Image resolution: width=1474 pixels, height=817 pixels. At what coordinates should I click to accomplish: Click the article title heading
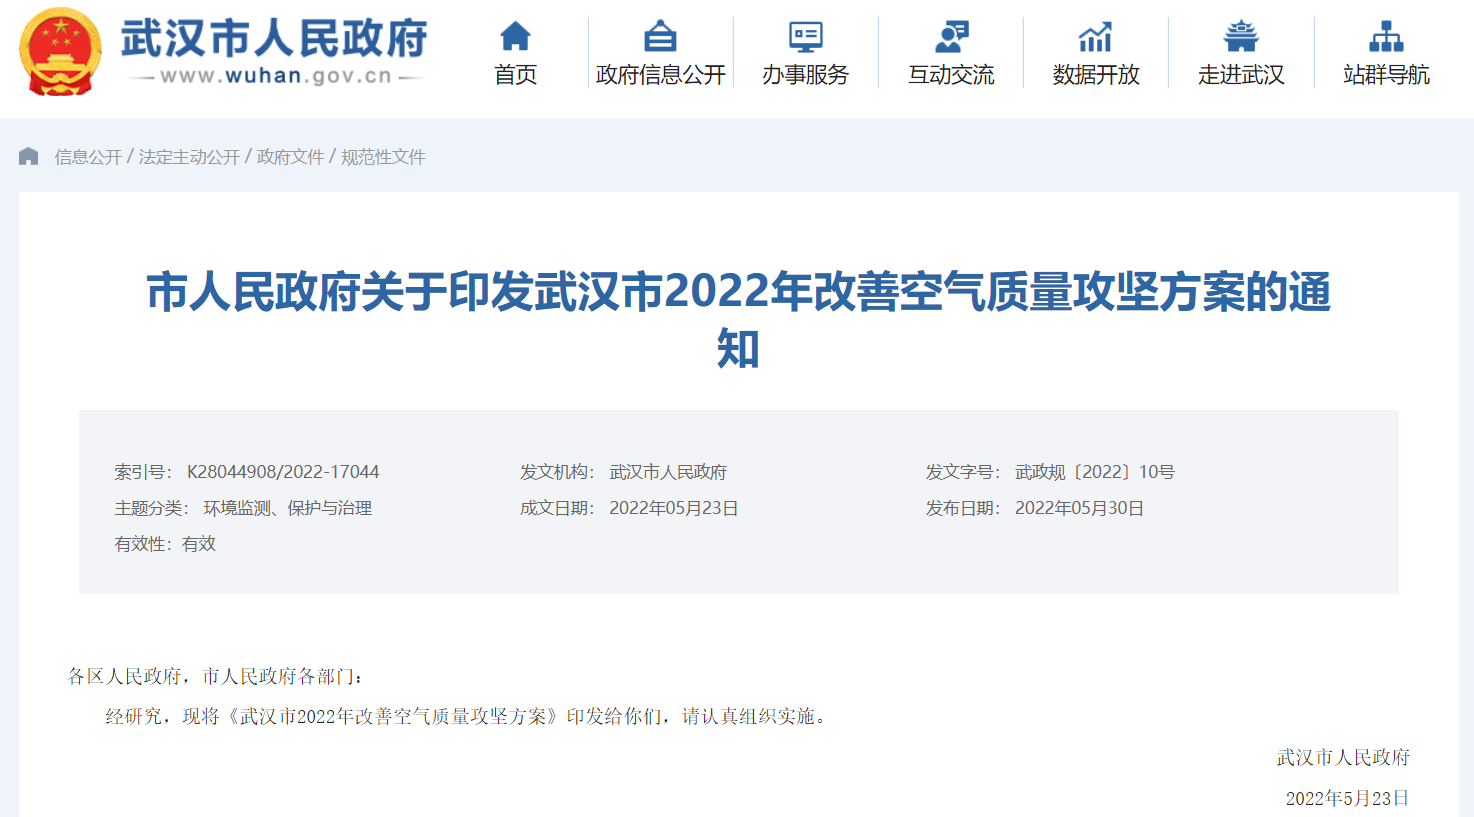click(x=738, y=320)
